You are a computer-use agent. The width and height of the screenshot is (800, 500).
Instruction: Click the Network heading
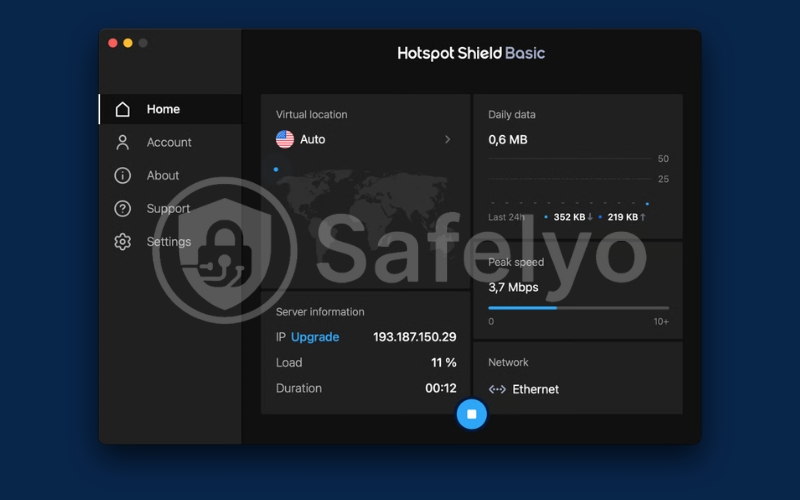pyautogui.click(x=508, y=362)
